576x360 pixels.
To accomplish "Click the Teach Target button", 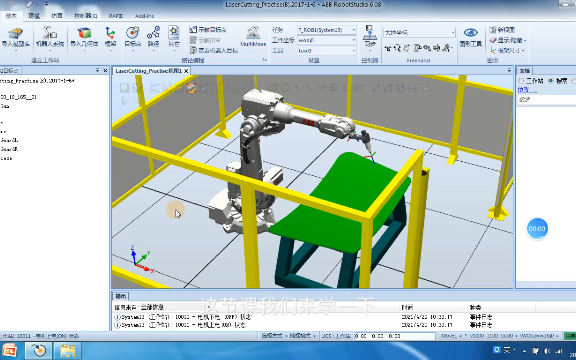I will [x=208, y=30].
